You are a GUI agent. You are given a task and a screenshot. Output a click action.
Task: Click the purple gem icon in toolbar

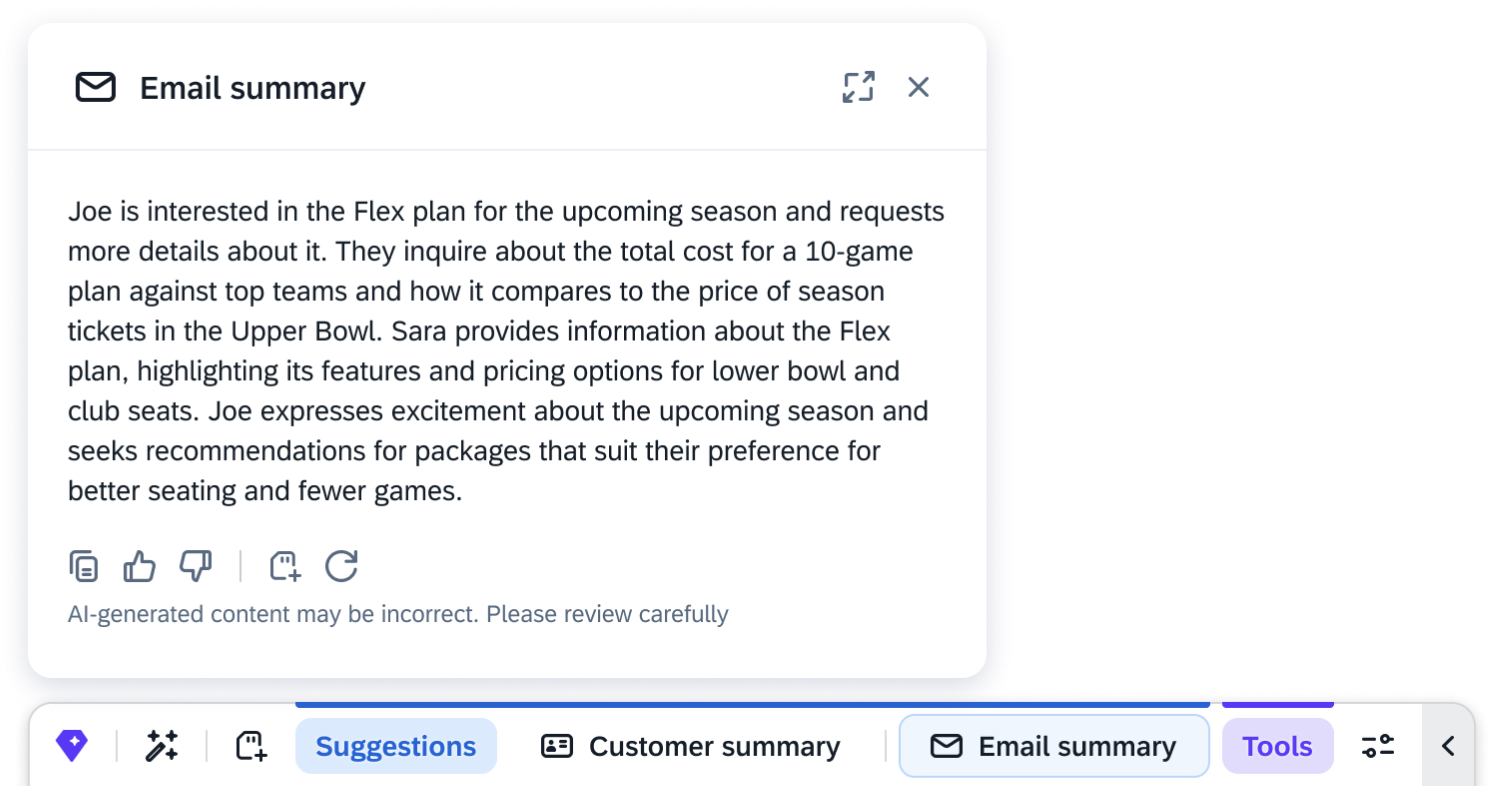tap(72, 746)
